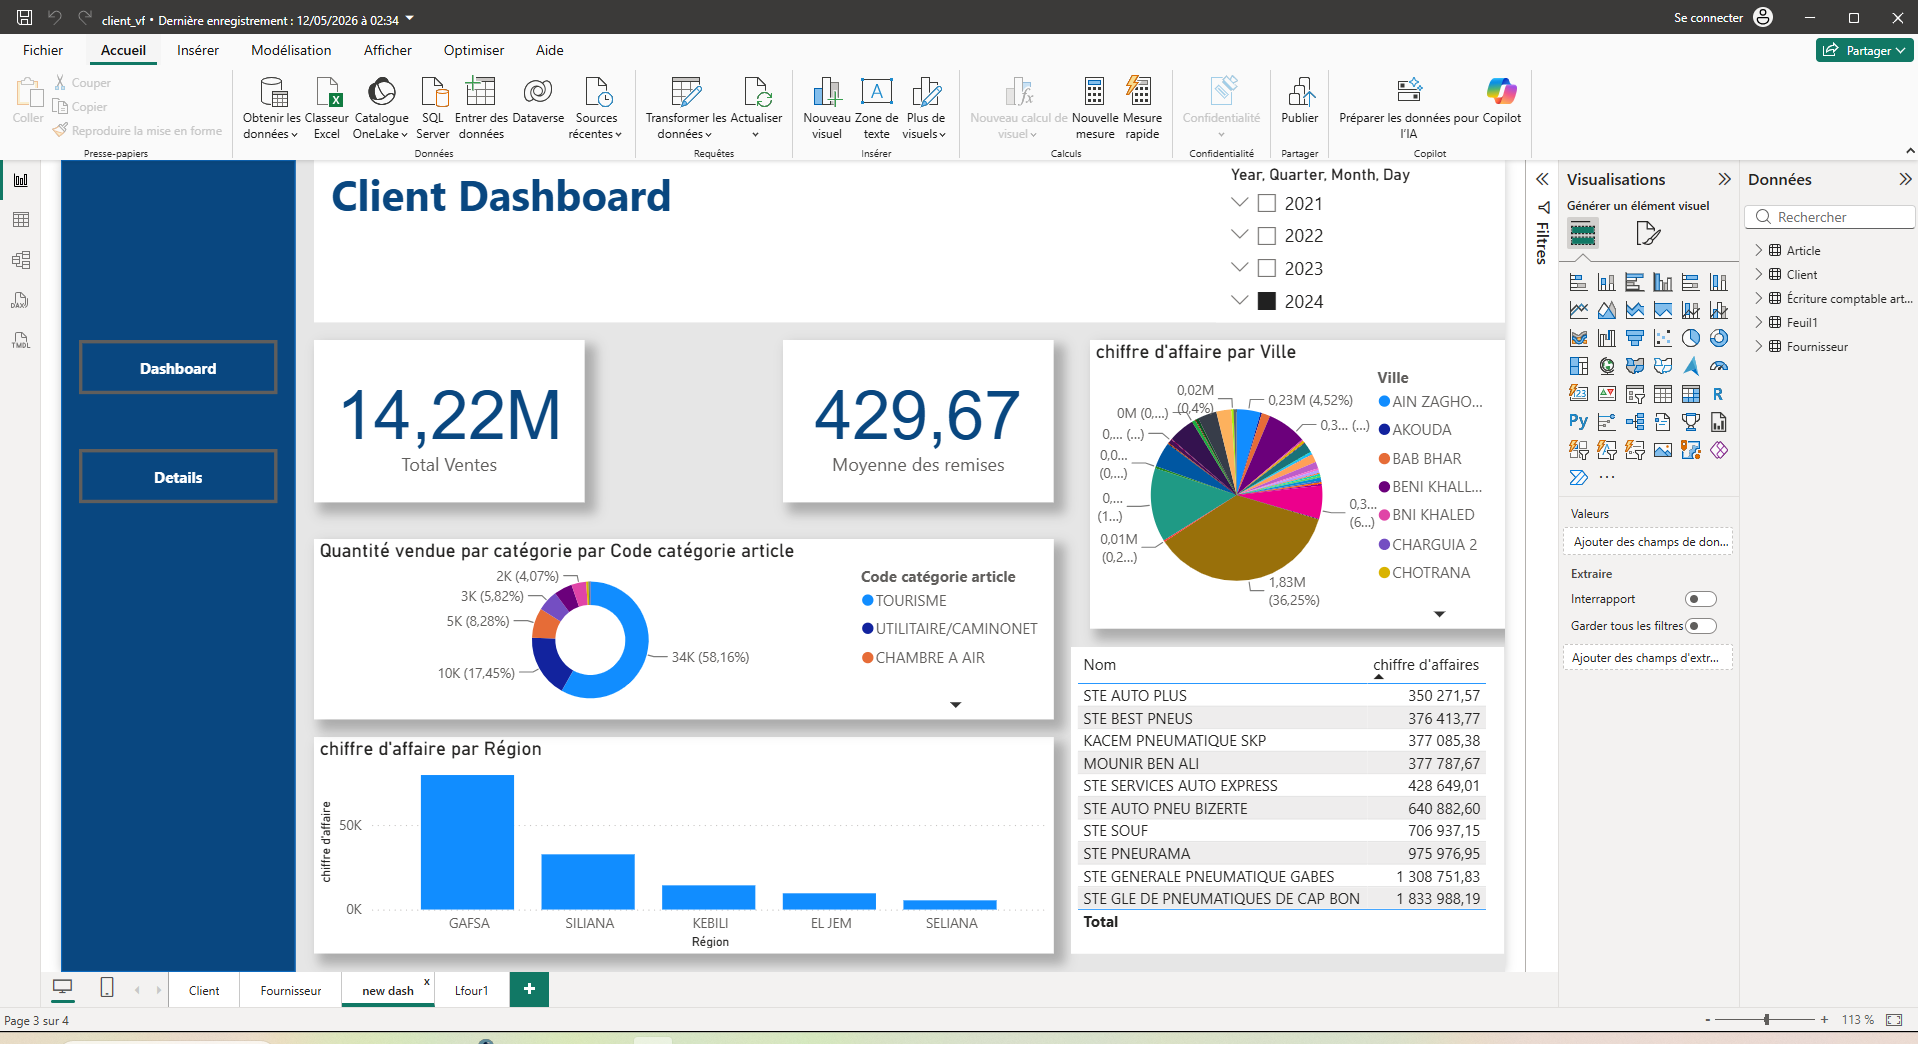
Task: Click the Details navigation button
Action: (178, 477)
